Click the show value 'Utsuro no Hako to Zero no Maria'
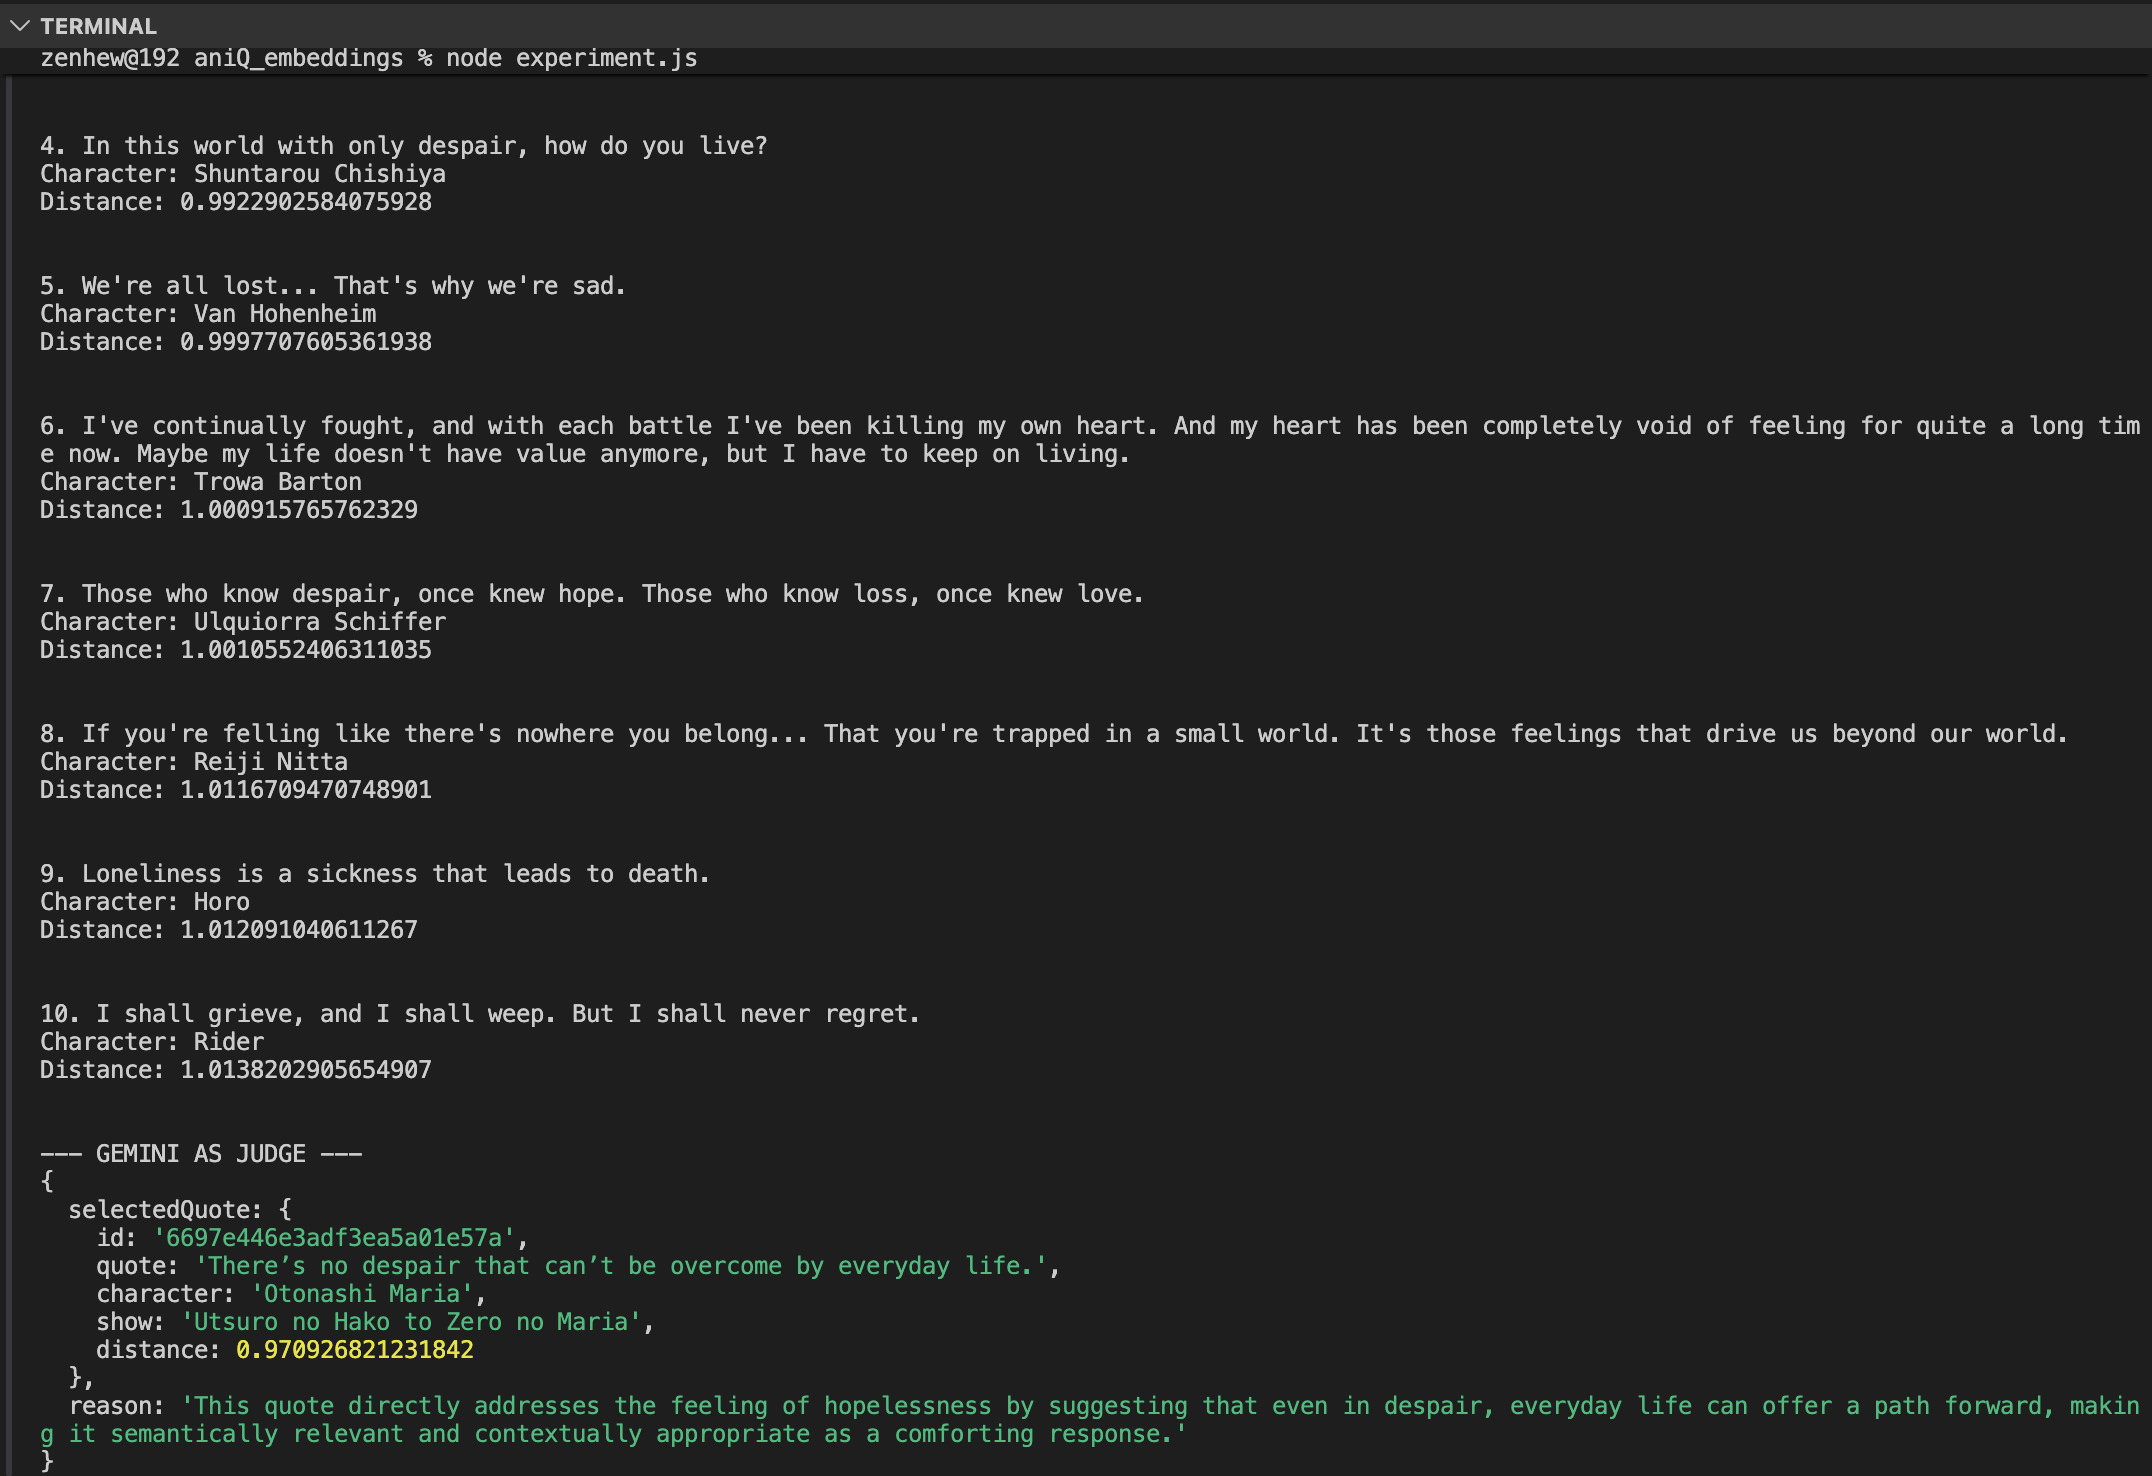This screenshot has width=2152, height=1476. coord(410,1322)
